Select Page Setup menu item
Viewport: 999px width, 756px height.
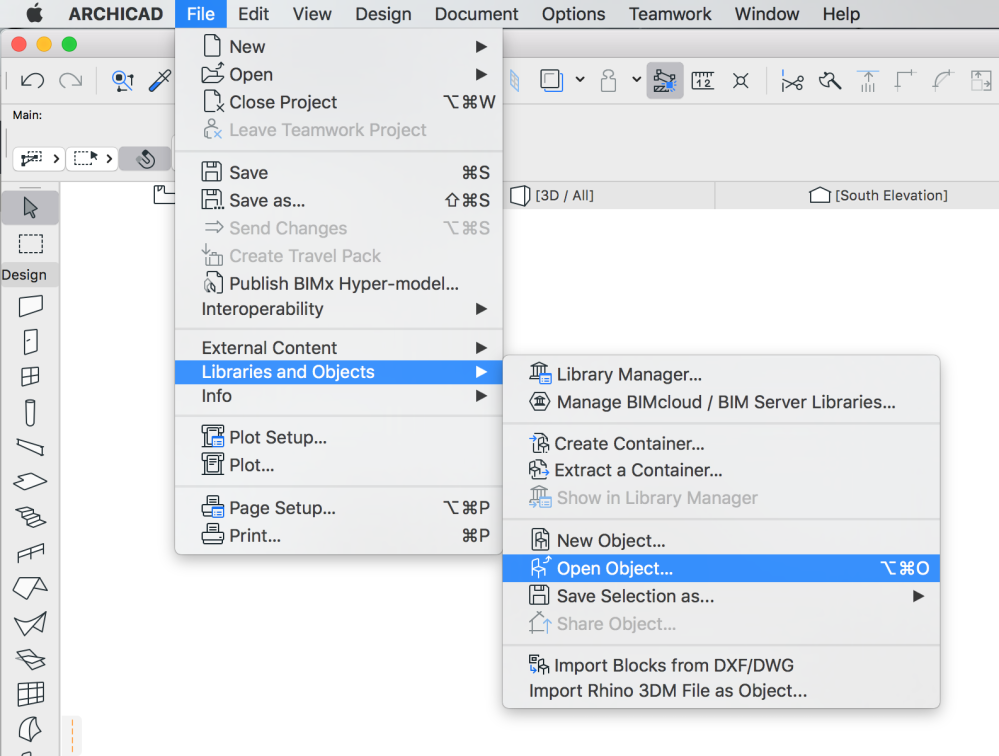339,508
